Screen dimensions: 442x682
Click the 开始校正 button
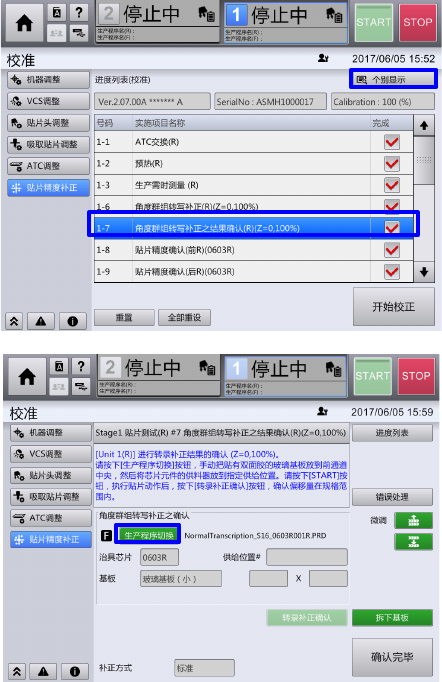[x=394, y=307]
